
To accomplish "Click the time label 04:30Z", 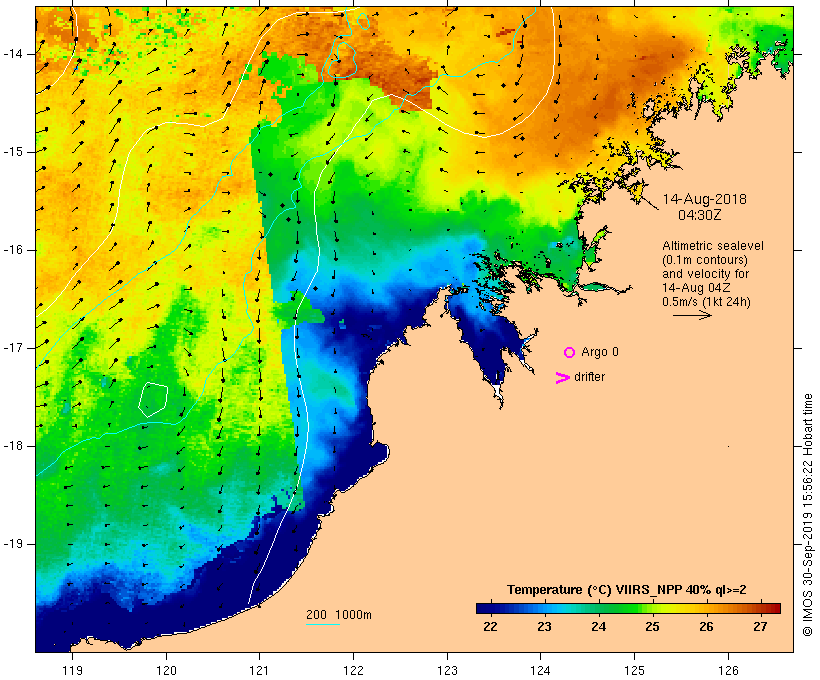I will point(700,215).
